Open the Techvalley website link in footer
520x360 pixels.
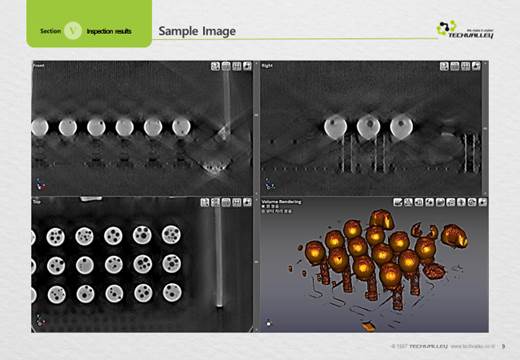tap(473, 347)
